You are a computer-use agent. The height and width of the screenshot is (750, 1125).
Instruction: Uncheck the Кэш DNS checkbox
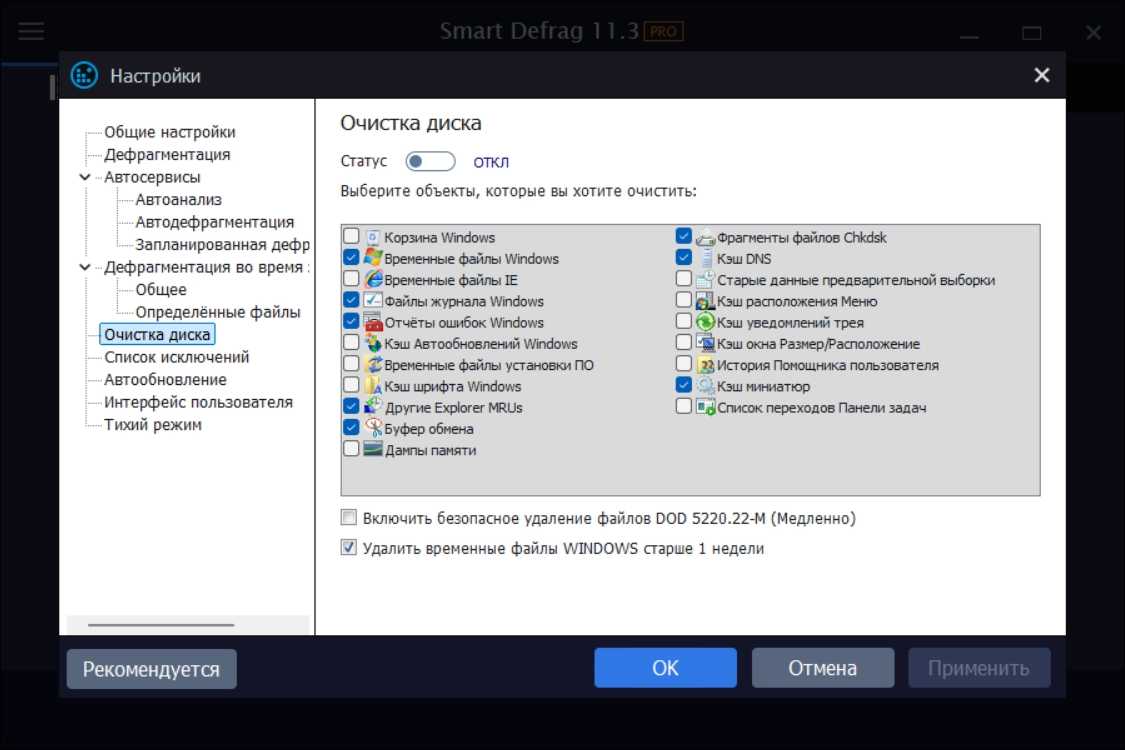(684, 257)
